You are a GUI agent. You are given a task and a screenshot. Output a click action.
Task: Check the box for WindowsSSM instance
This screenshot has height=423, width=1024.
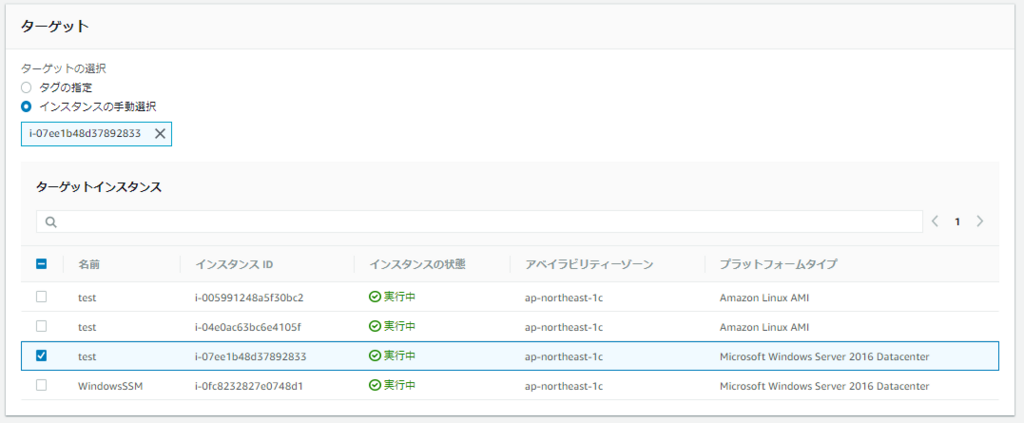(41, 386)
